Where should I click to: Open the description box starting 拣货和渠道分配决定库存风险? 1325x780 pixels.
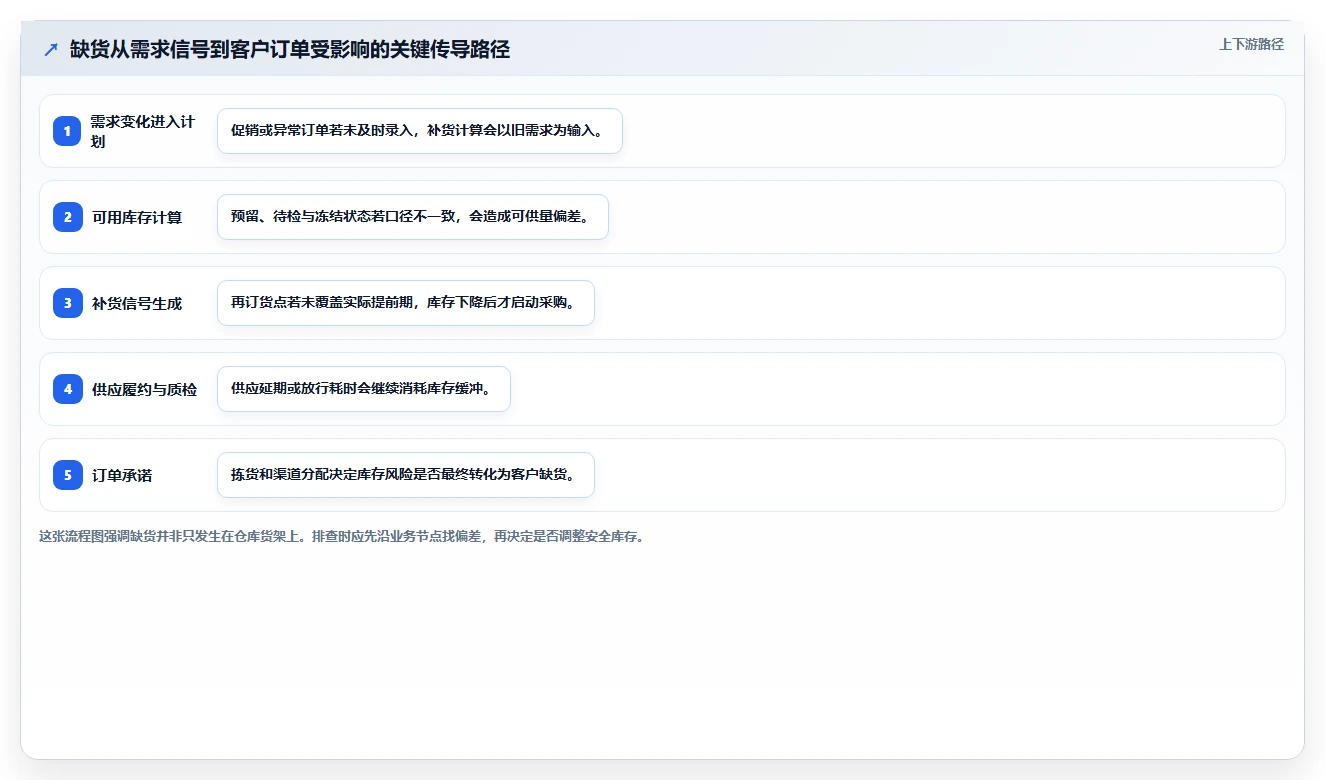(x=406, y=475)
